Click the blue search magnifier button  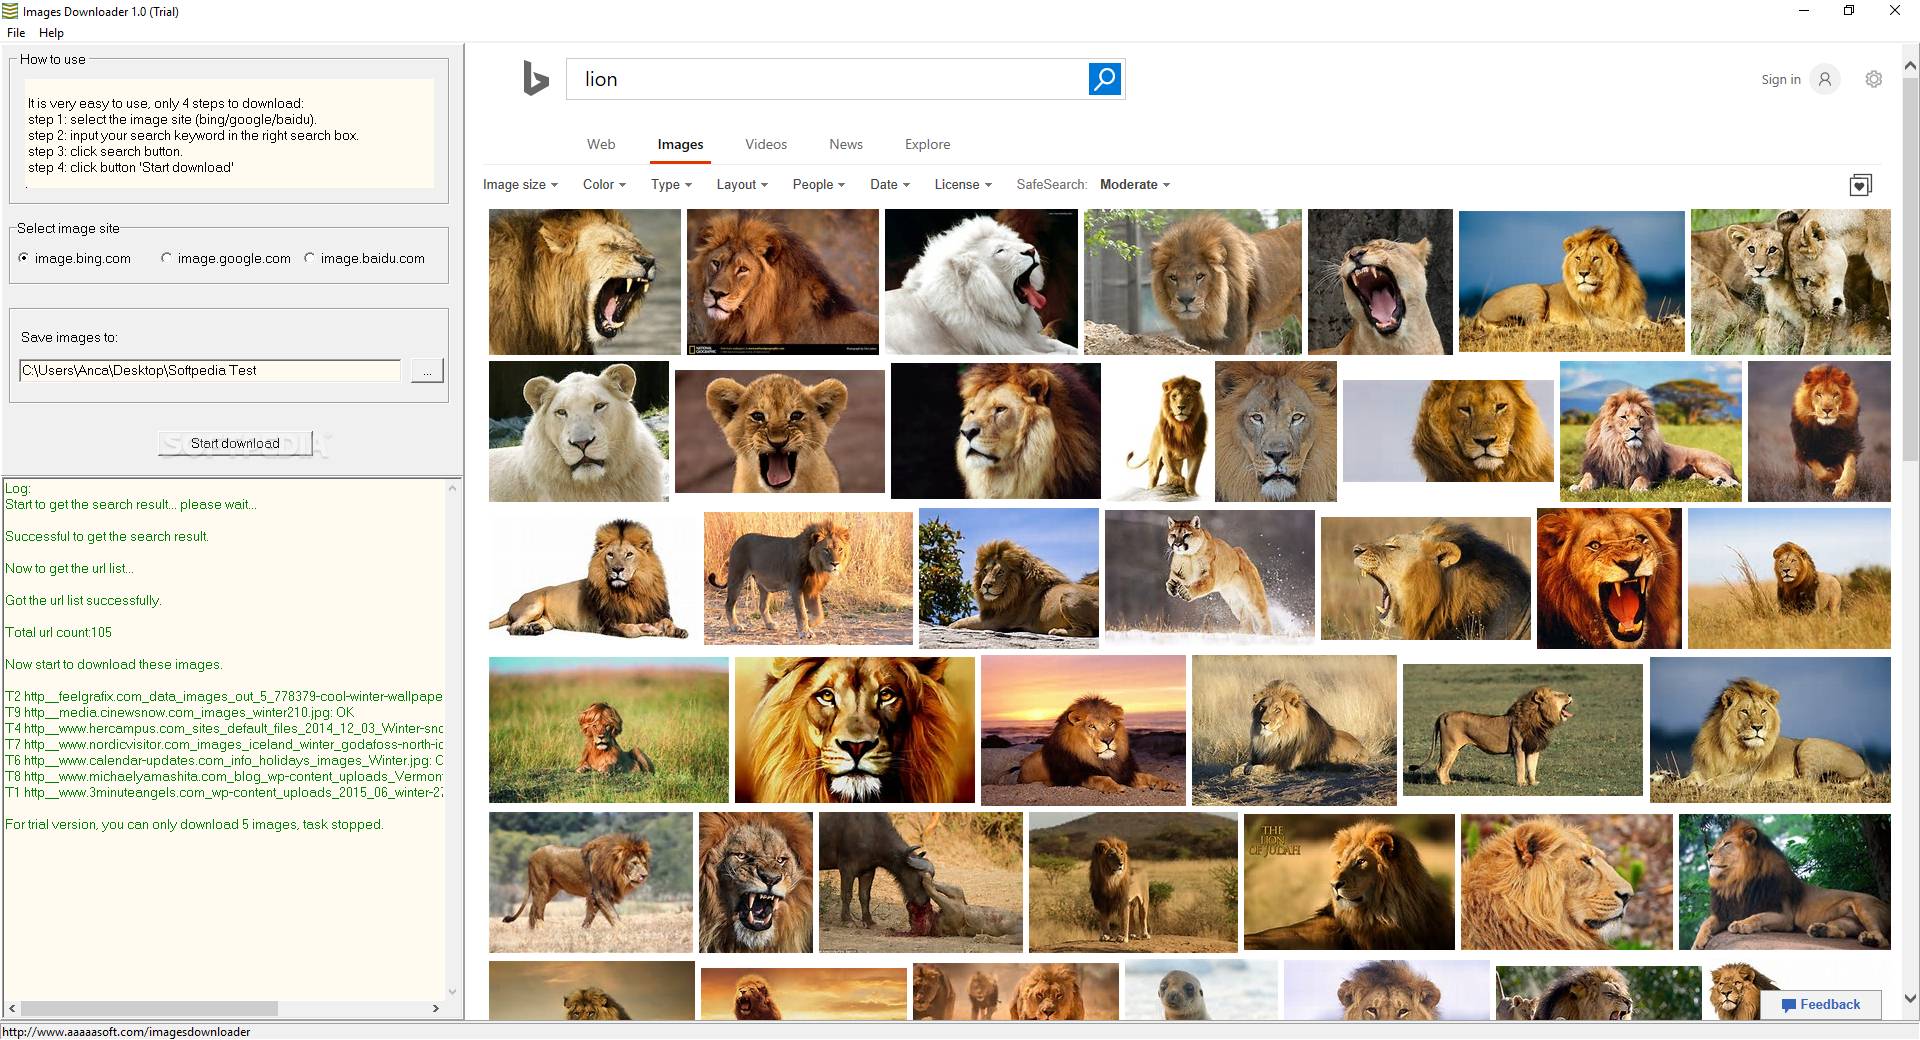(1105, 79)
